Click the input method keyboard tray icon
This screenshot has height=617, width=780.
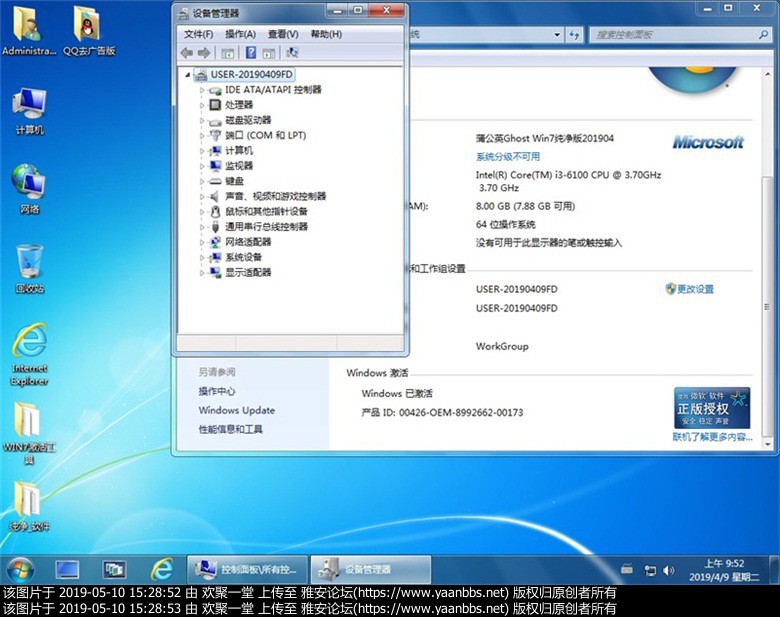click(627, 569)
